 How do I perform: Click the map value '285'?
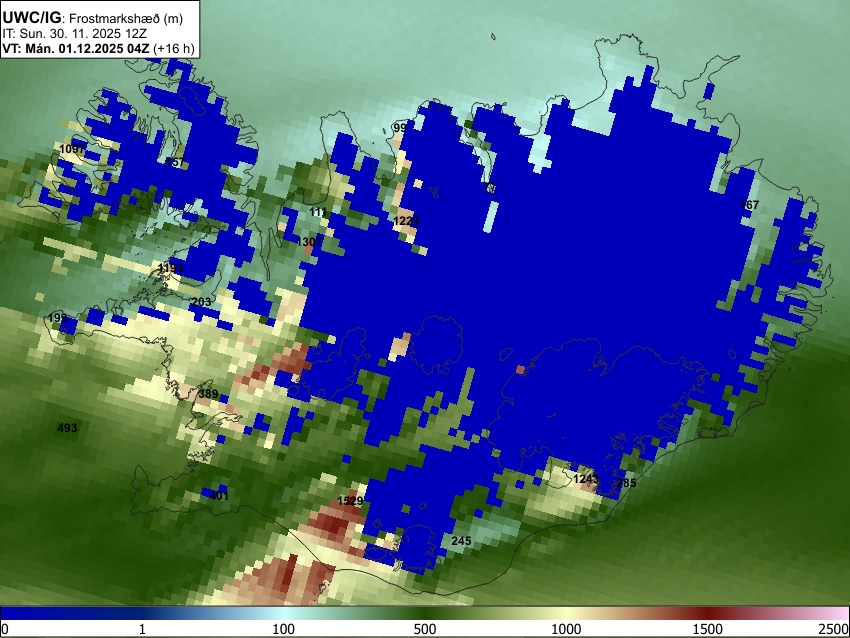click(627, 483)
